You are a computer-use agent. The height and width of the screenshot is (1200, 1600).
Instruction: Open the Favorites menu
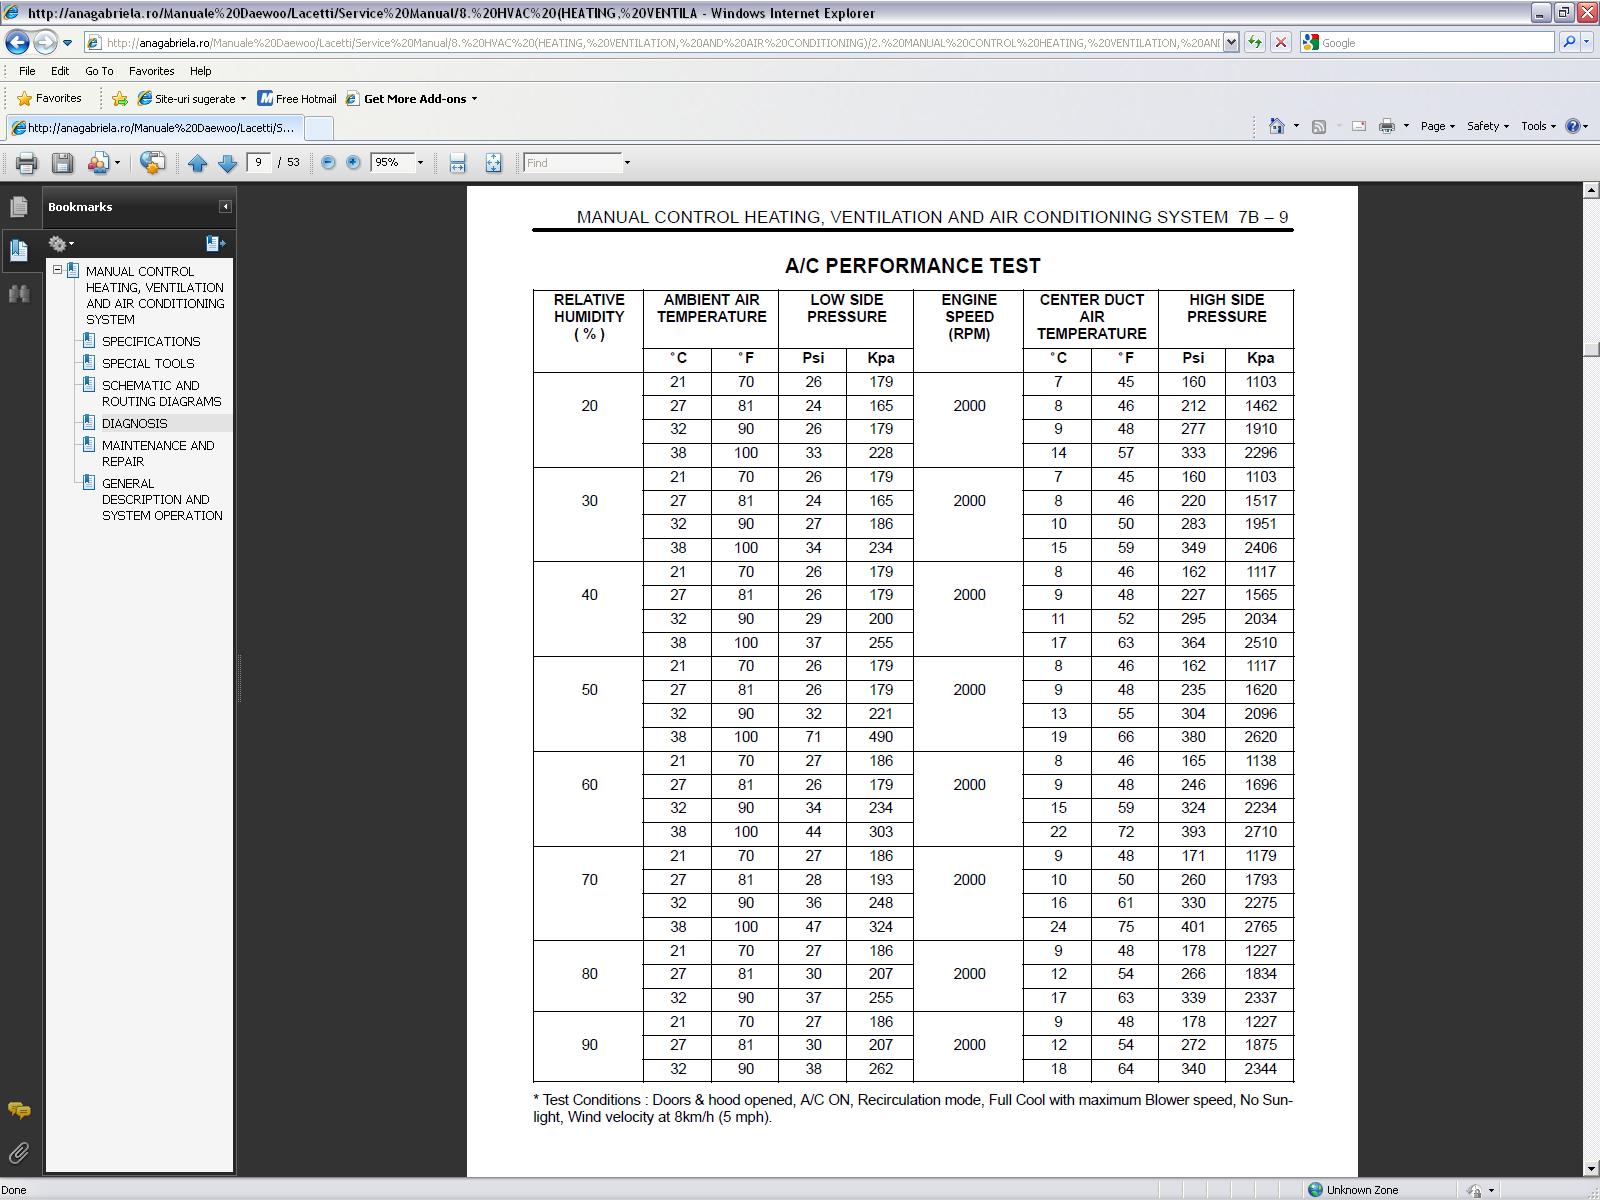pos(151,71)
